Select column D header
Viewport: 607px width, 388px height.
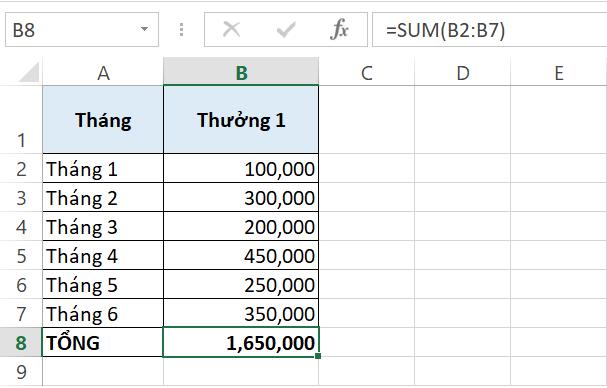click(463, 72)
